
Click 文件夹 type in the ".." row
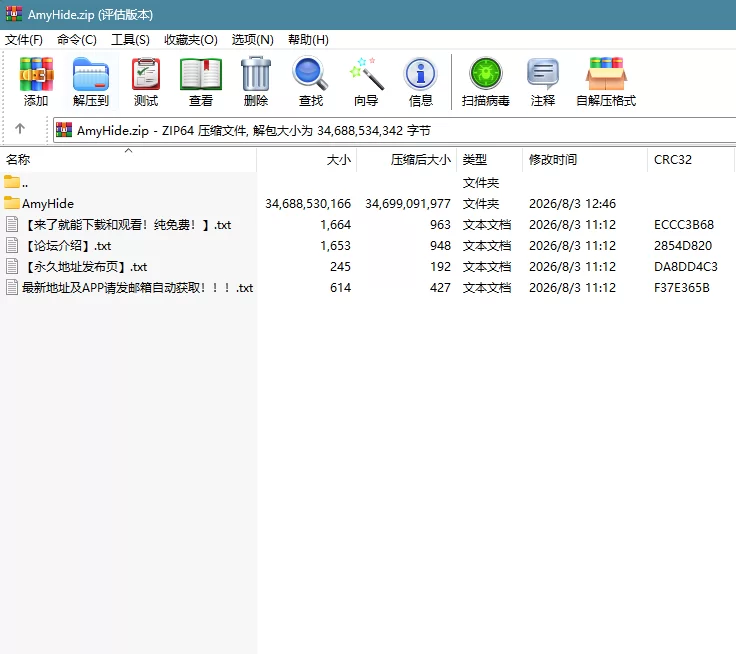tap(481, 183)
